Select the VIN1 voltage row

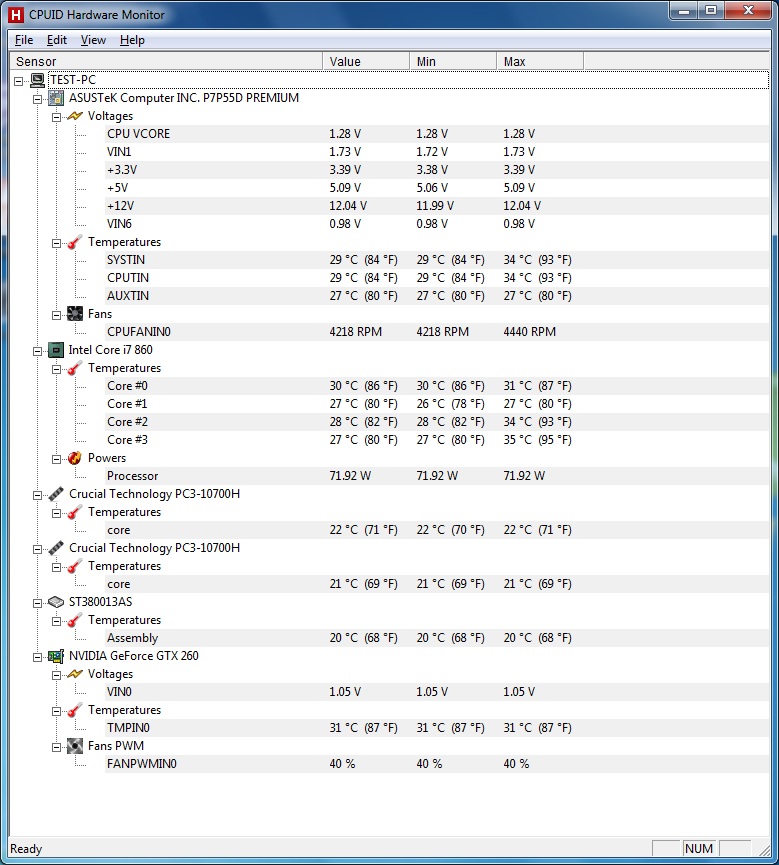coord(437,152)
